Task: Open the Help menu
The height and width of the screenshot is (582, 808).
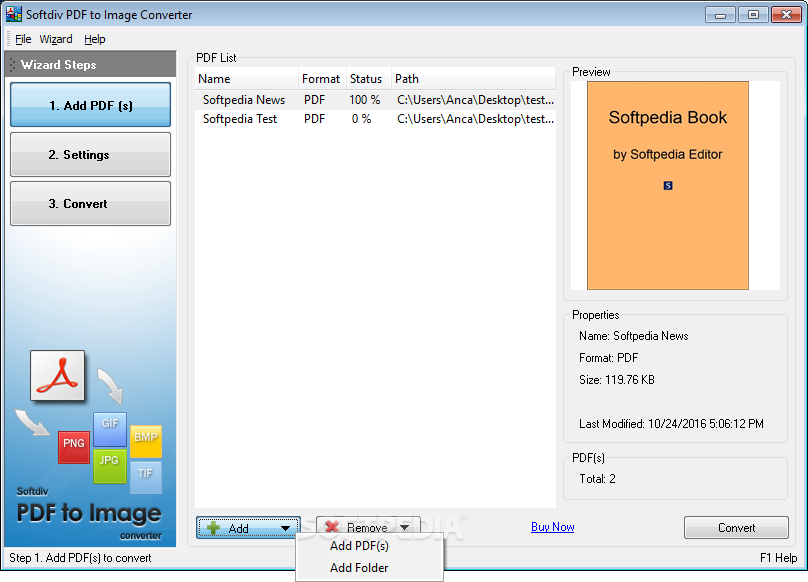Action: [95, 39]
